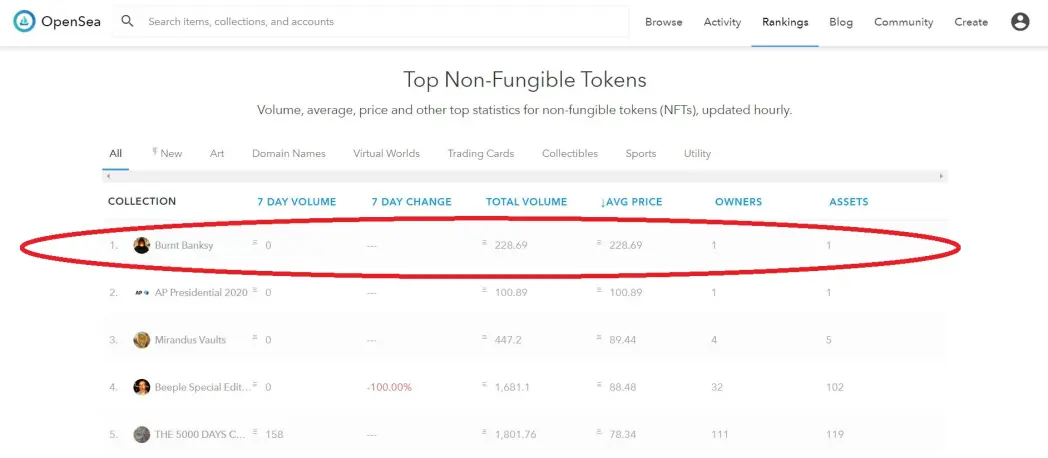This screenshot has width=1048, height=458.
Task: Click the AP Presidential 2020 collection logo
Action: pos(142,292)
